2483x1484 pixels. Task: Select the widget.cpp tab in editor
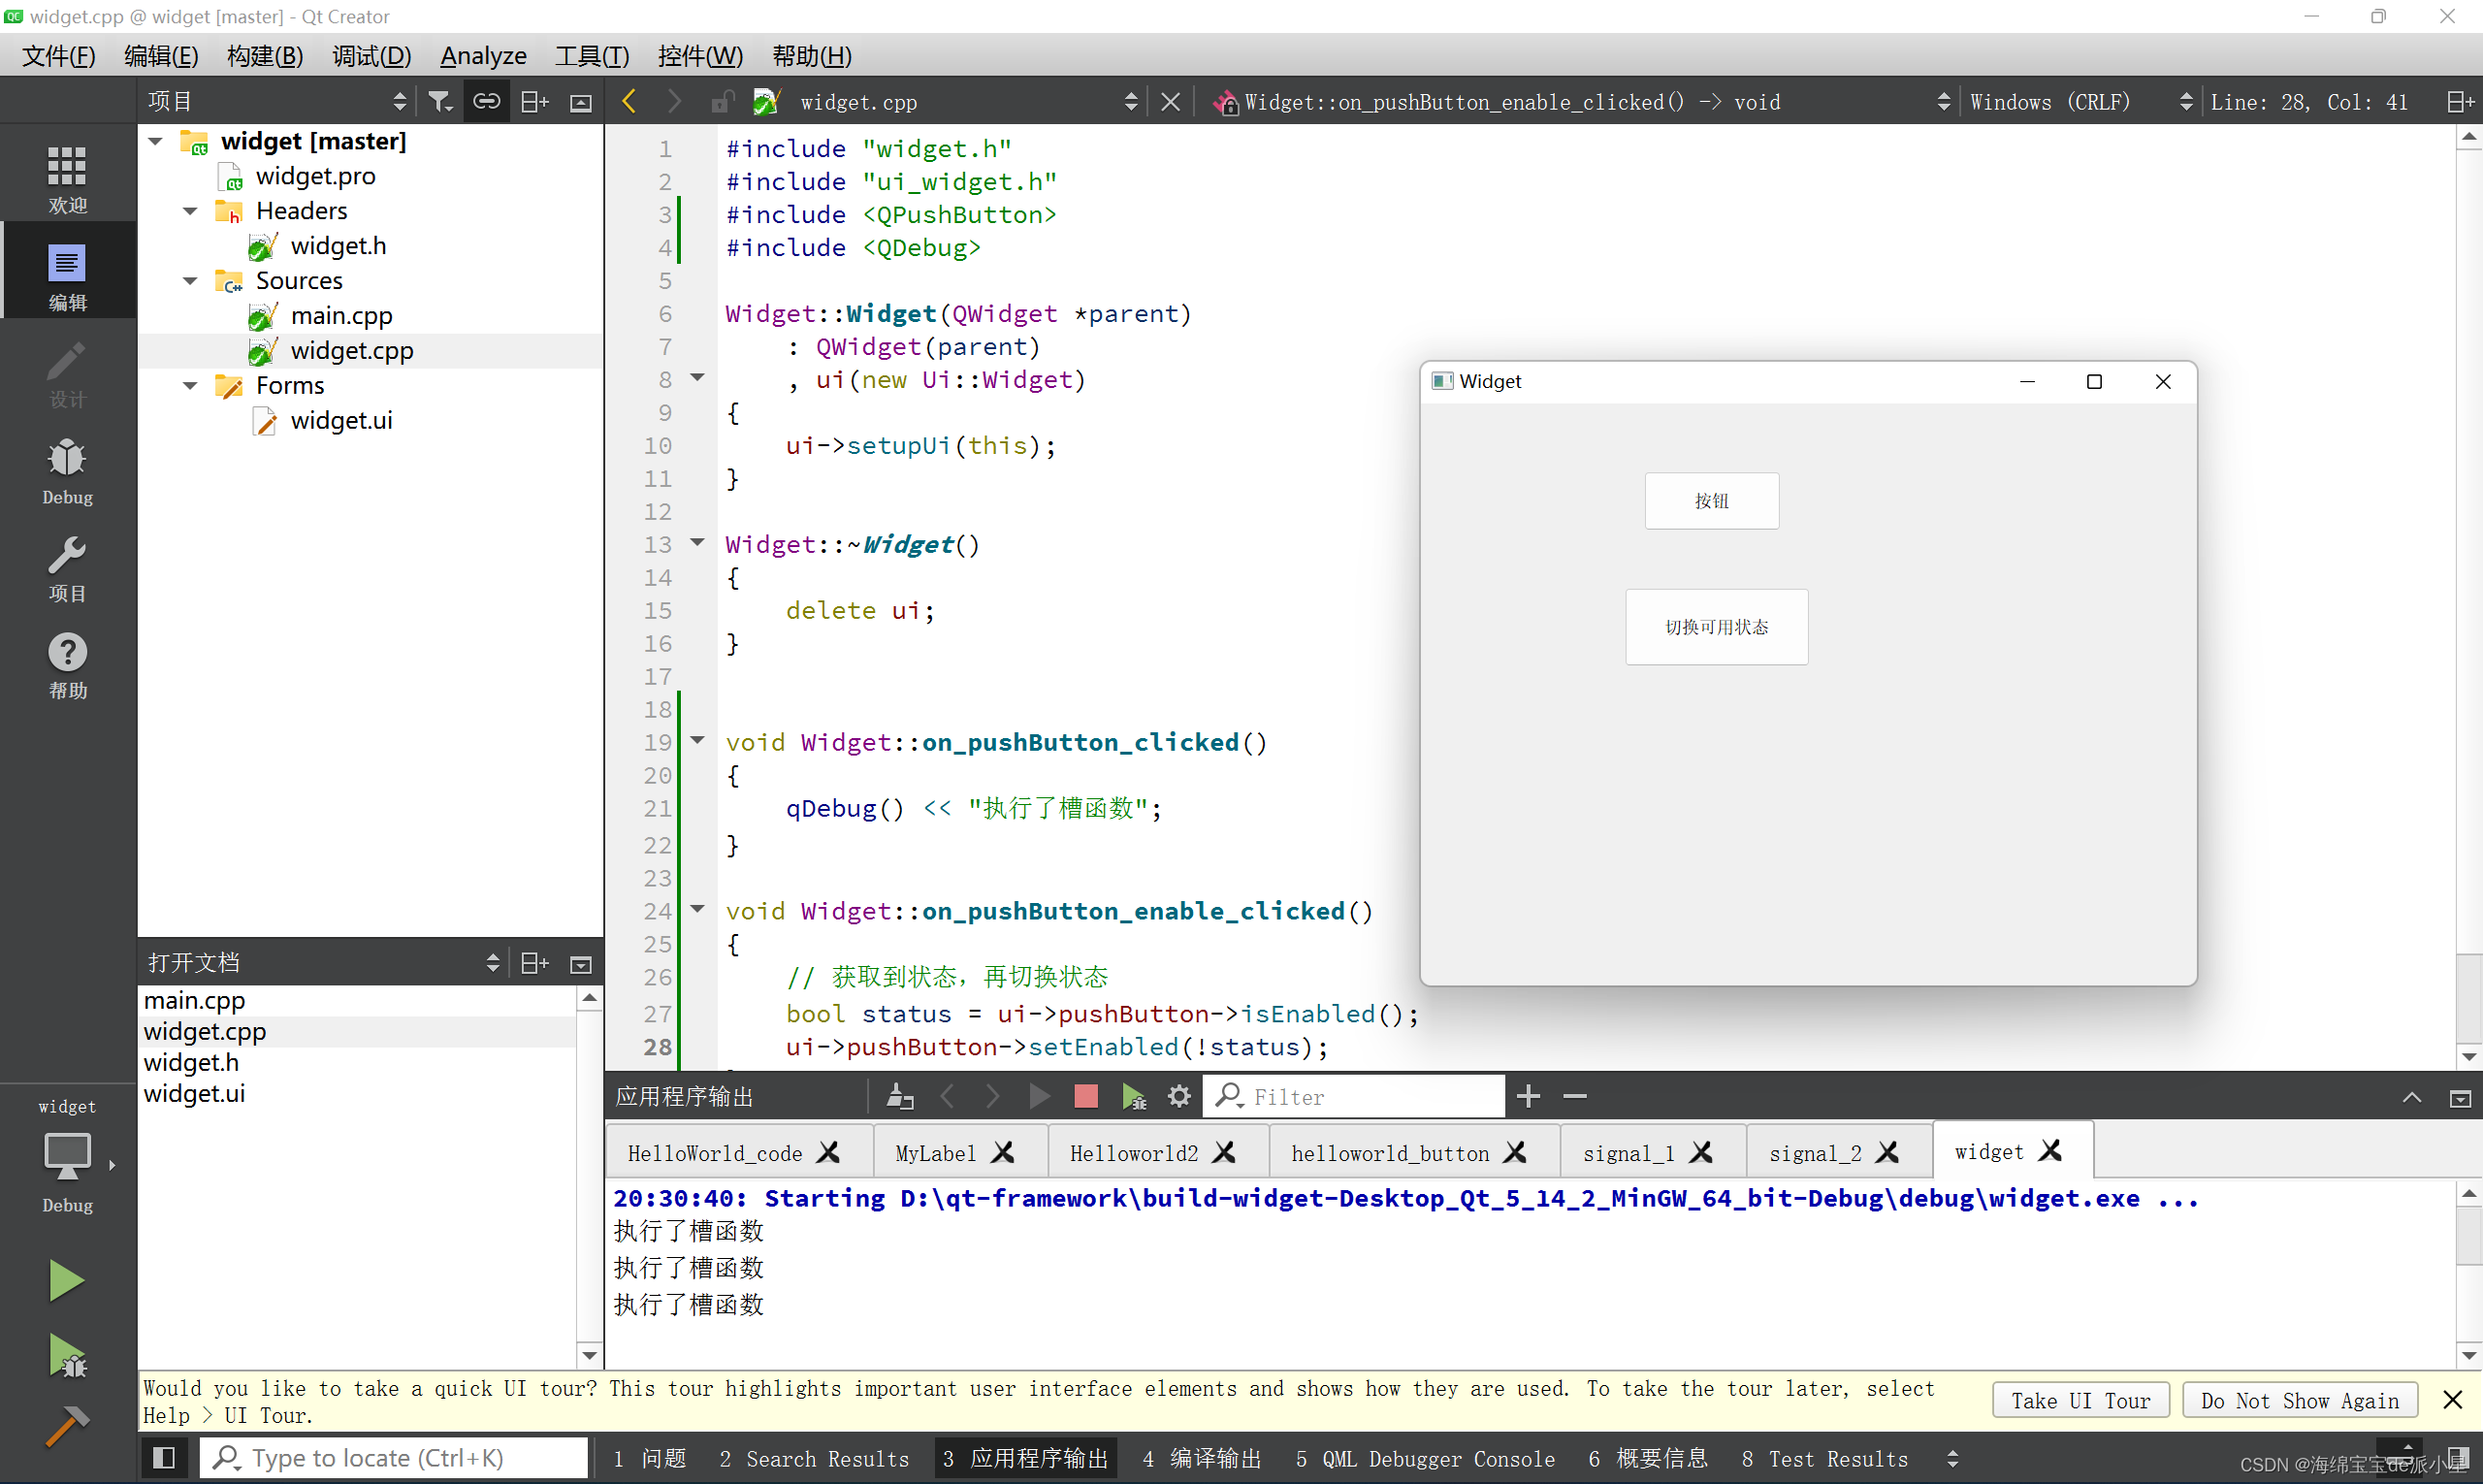860,101
